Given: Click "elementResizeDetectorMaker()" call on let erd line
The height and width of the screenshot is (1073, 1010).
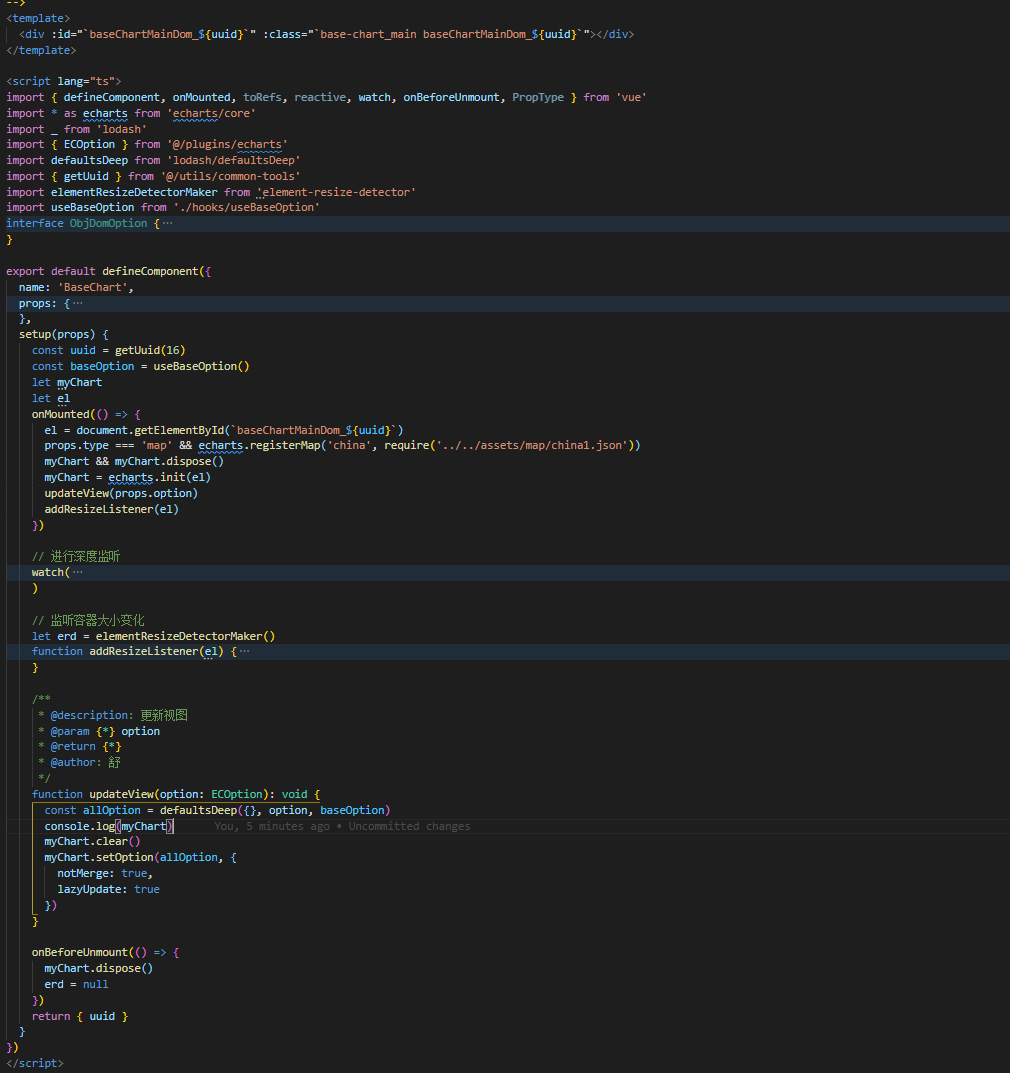Looking at the screenshot, I should click(x=185, y=636).
